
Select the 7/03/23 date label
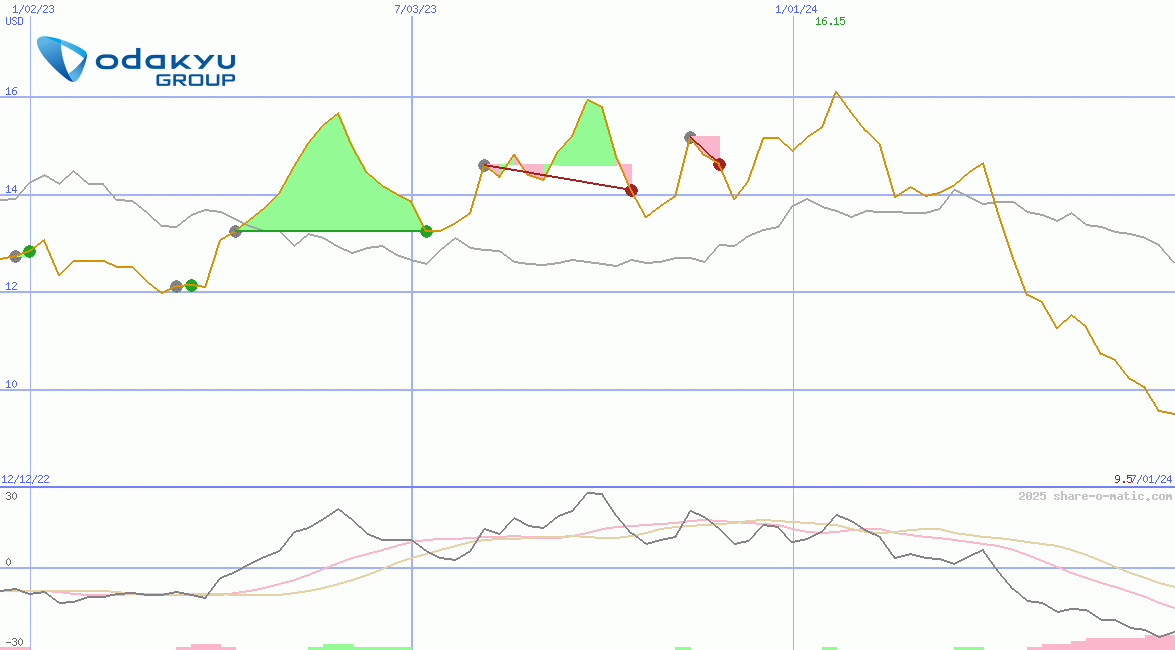coord(416,9)
